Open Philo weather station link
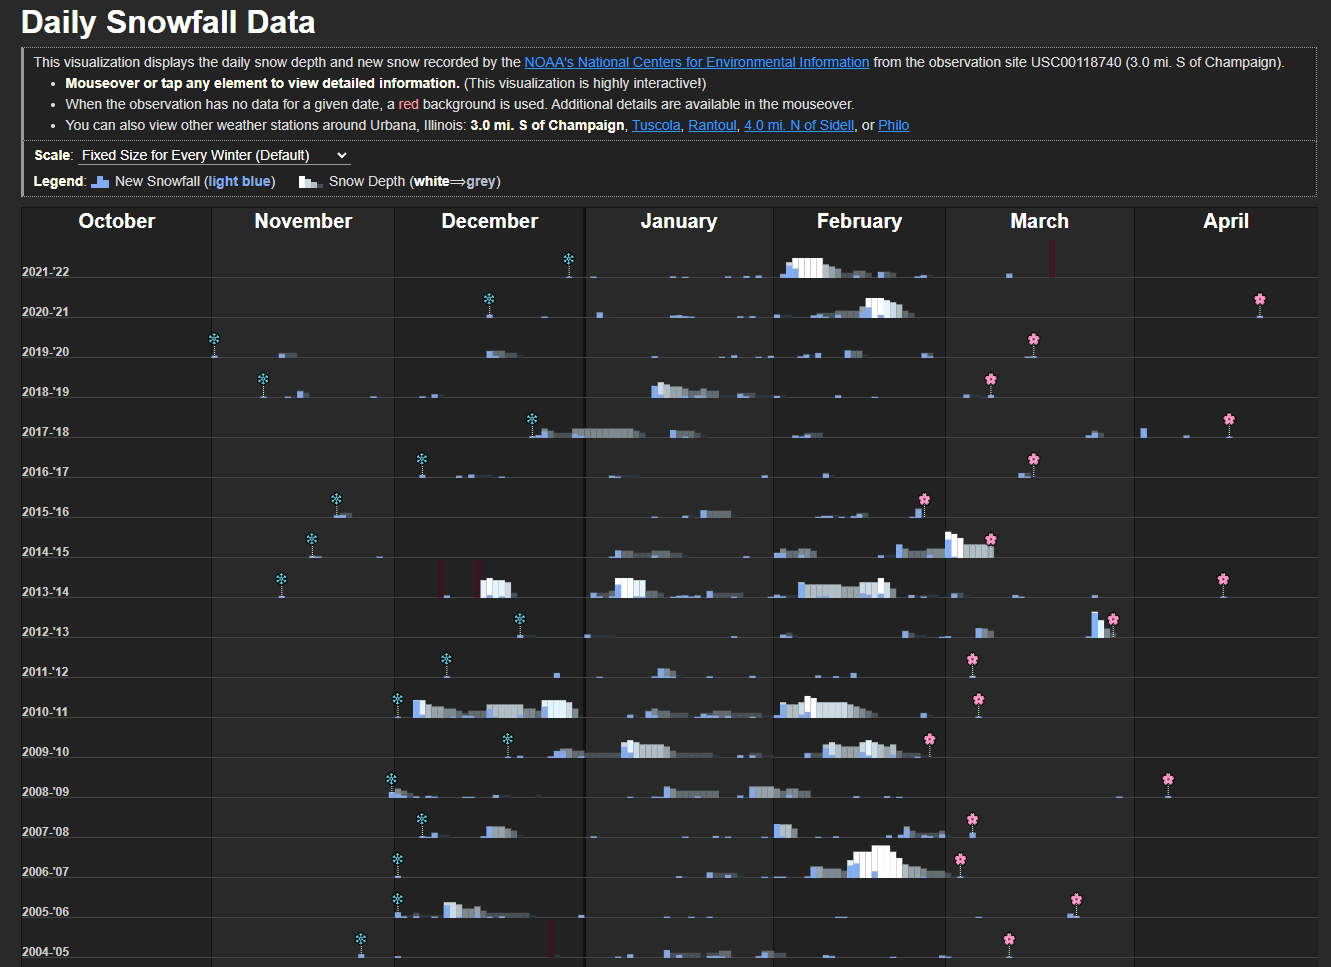Image resolution: width=1331 pixels, height=967 pixels. pos(894,125)
